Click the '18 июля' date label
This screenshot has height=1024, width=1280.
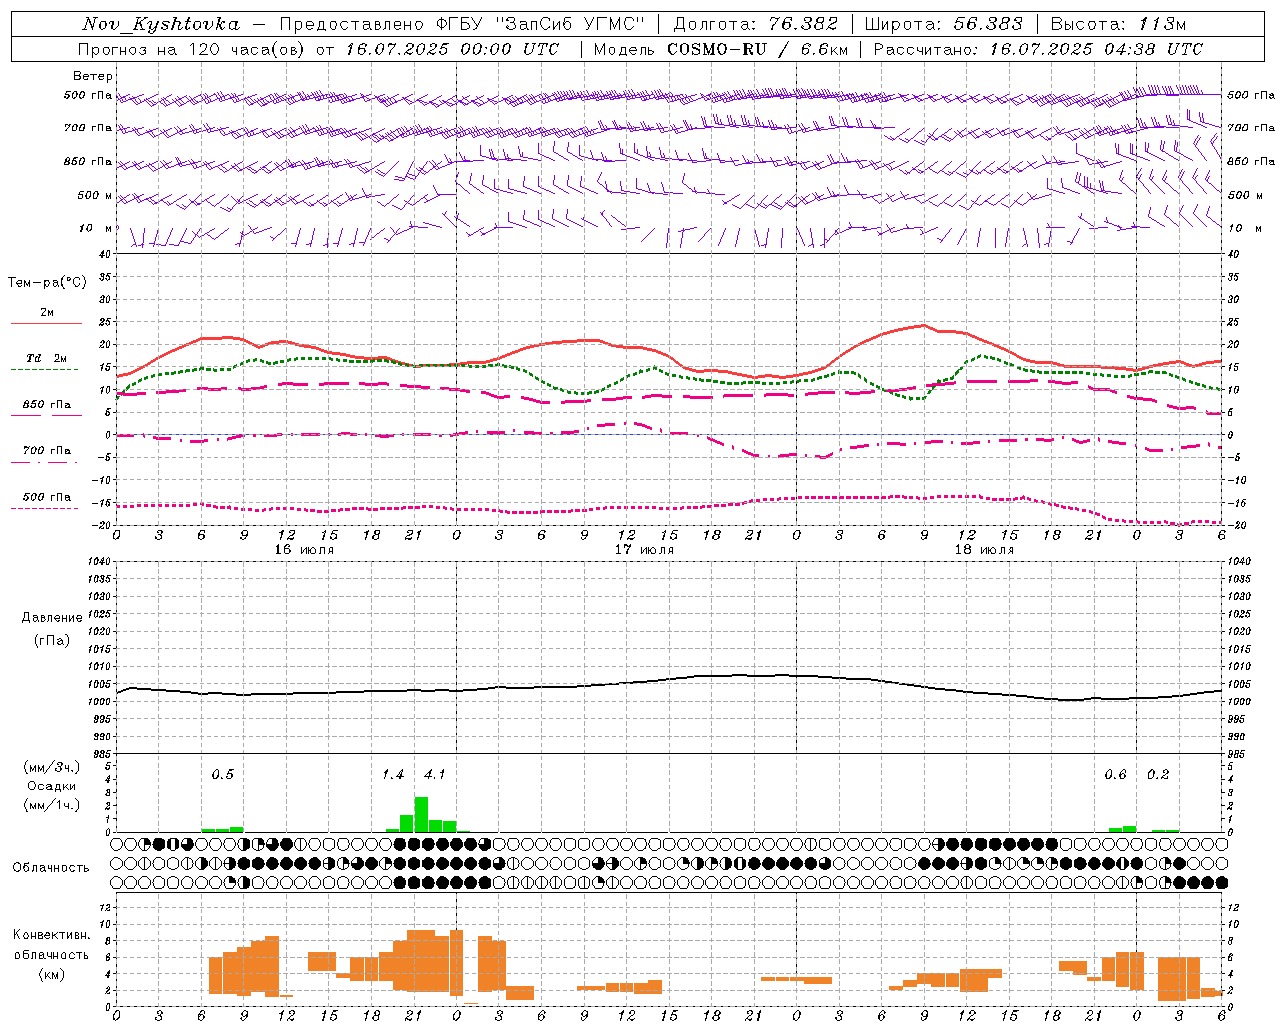(984, 550)
